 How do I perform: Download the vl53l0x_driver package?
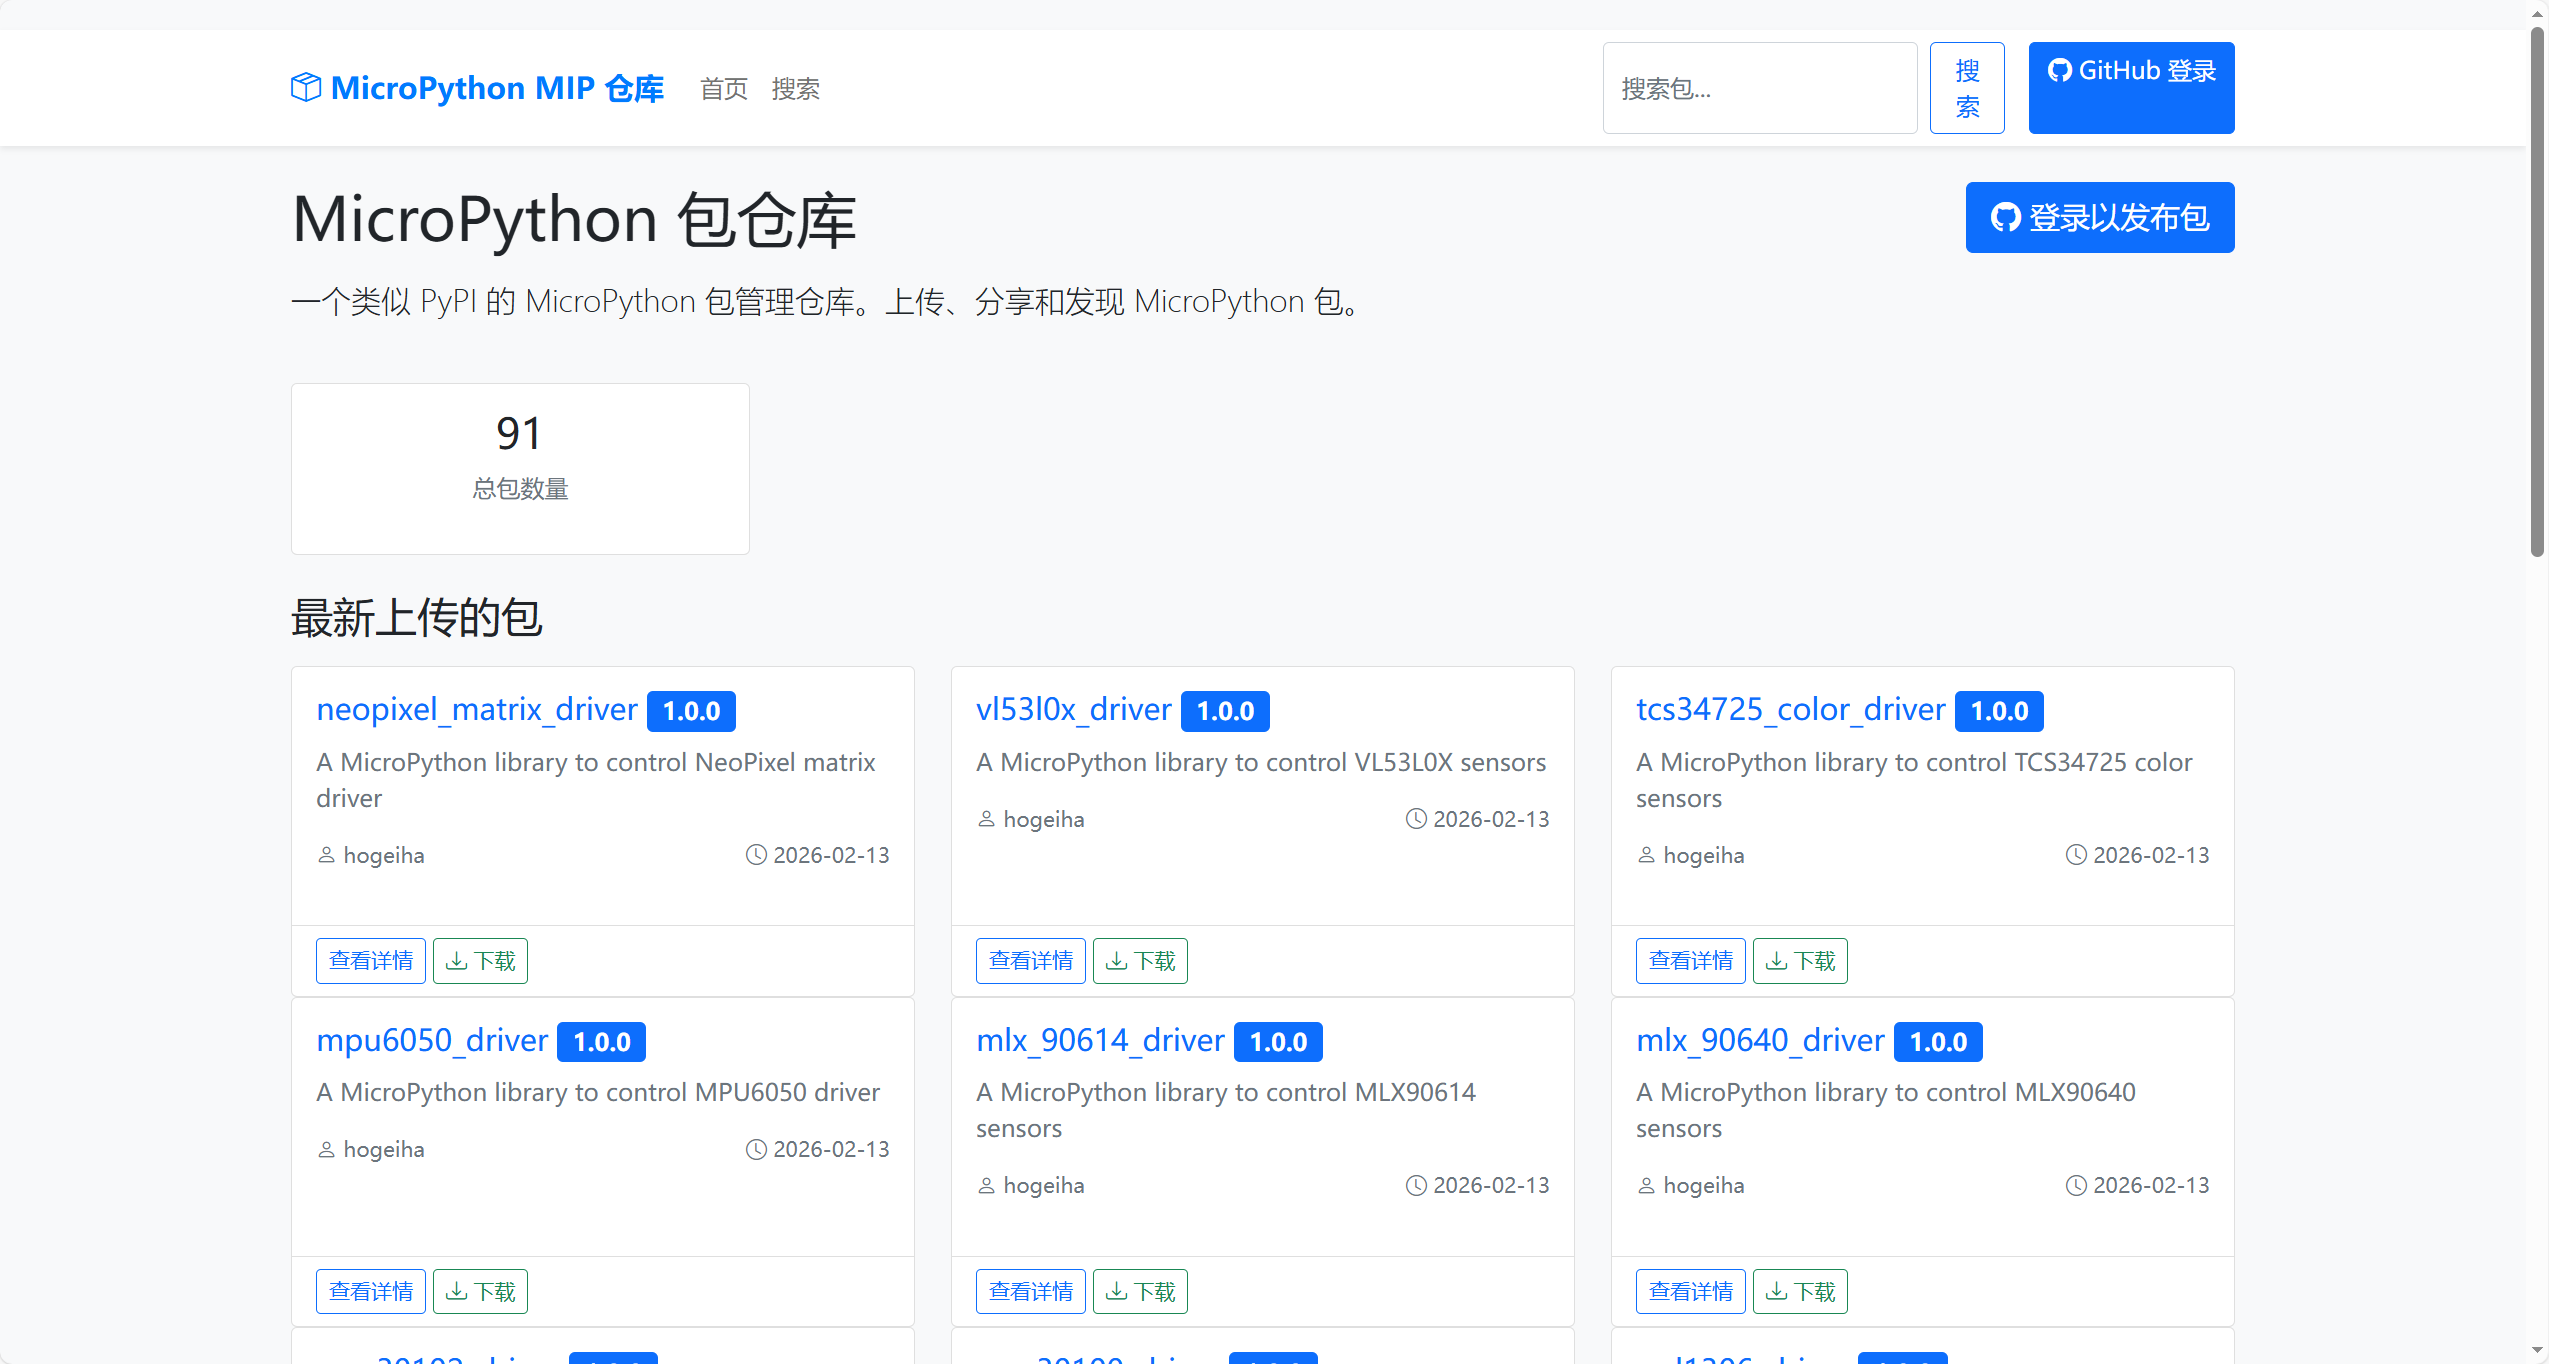pos(1139,960)
